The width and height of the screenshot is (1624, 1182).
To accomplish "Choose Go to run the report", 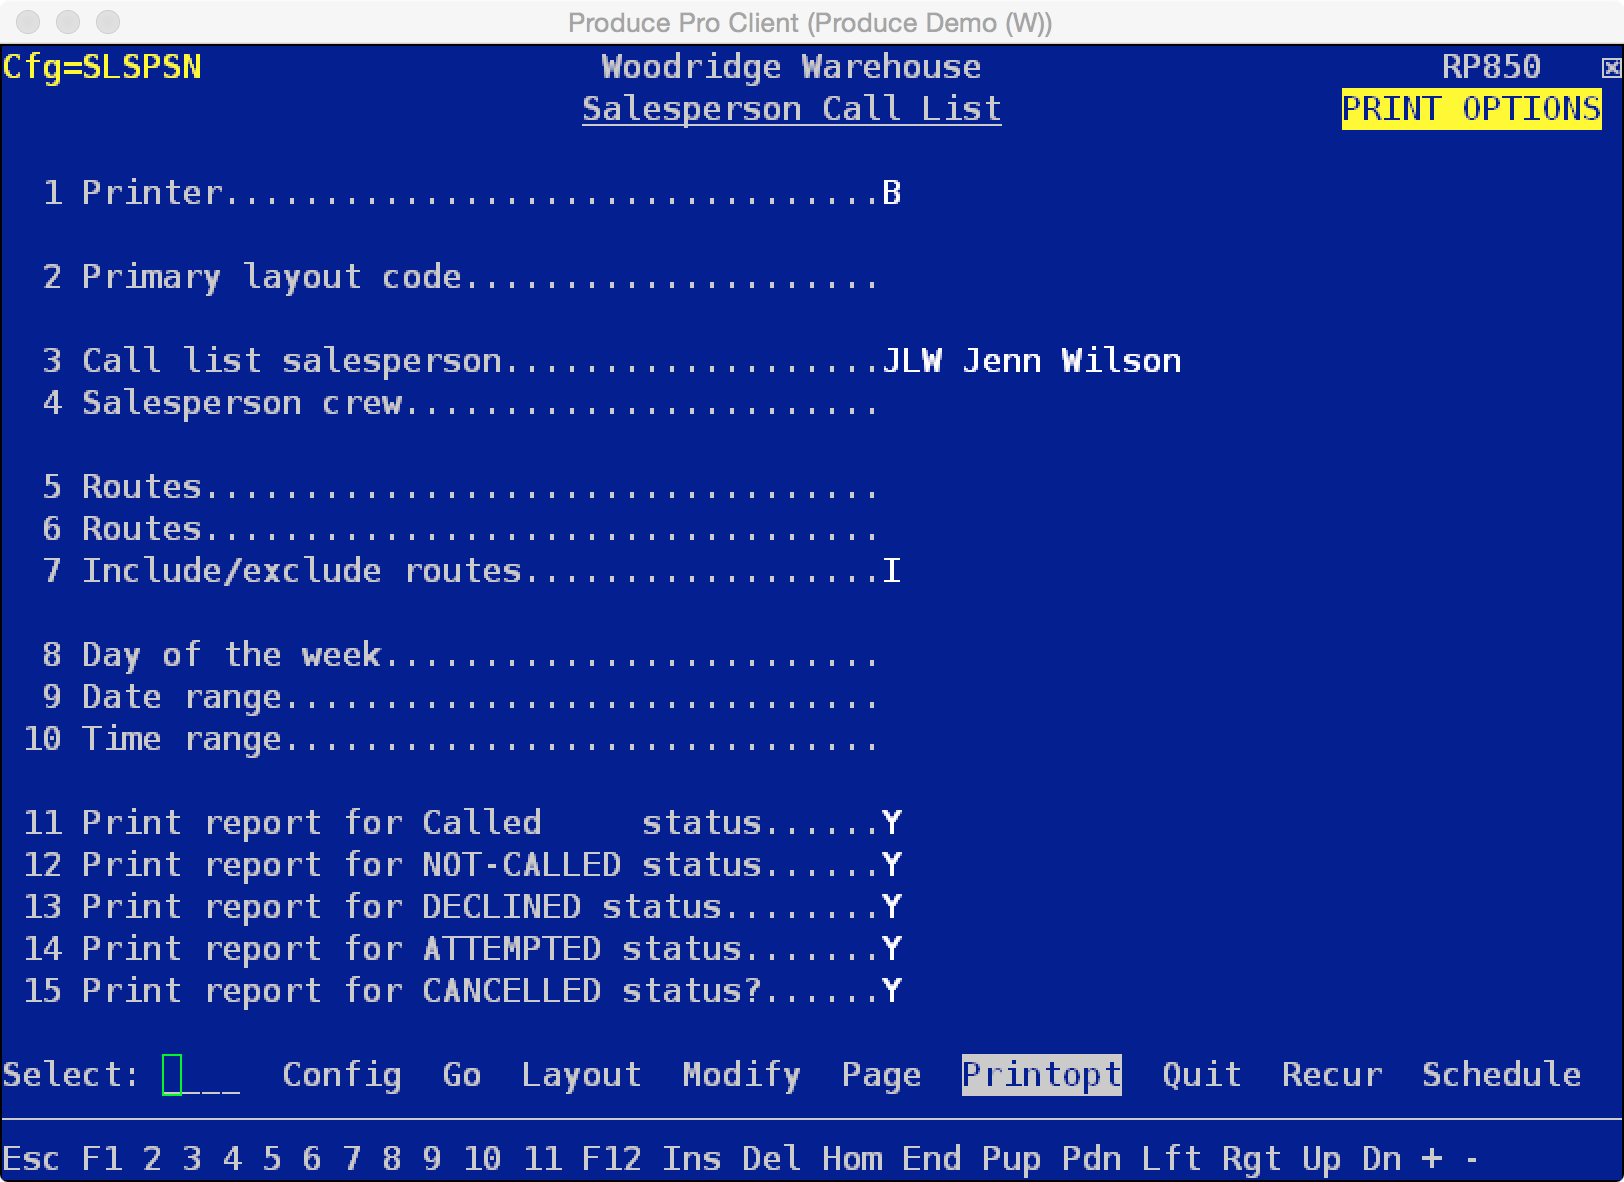I will pyautogui.click(x=462, y=1075).
